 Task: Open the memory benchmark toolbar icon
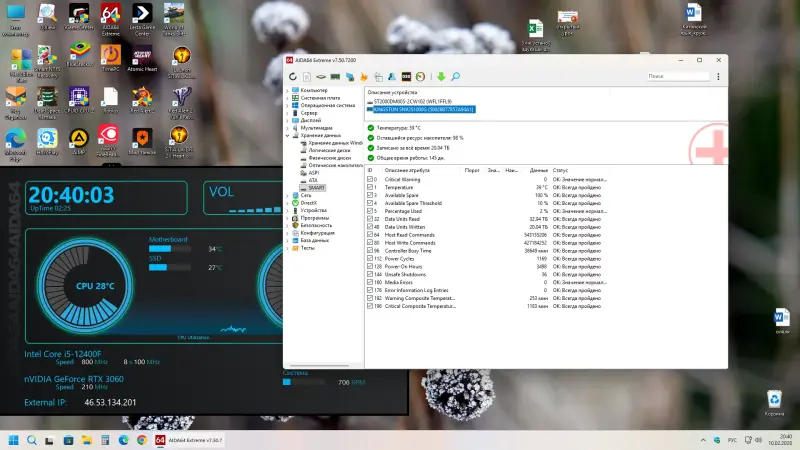335,77
